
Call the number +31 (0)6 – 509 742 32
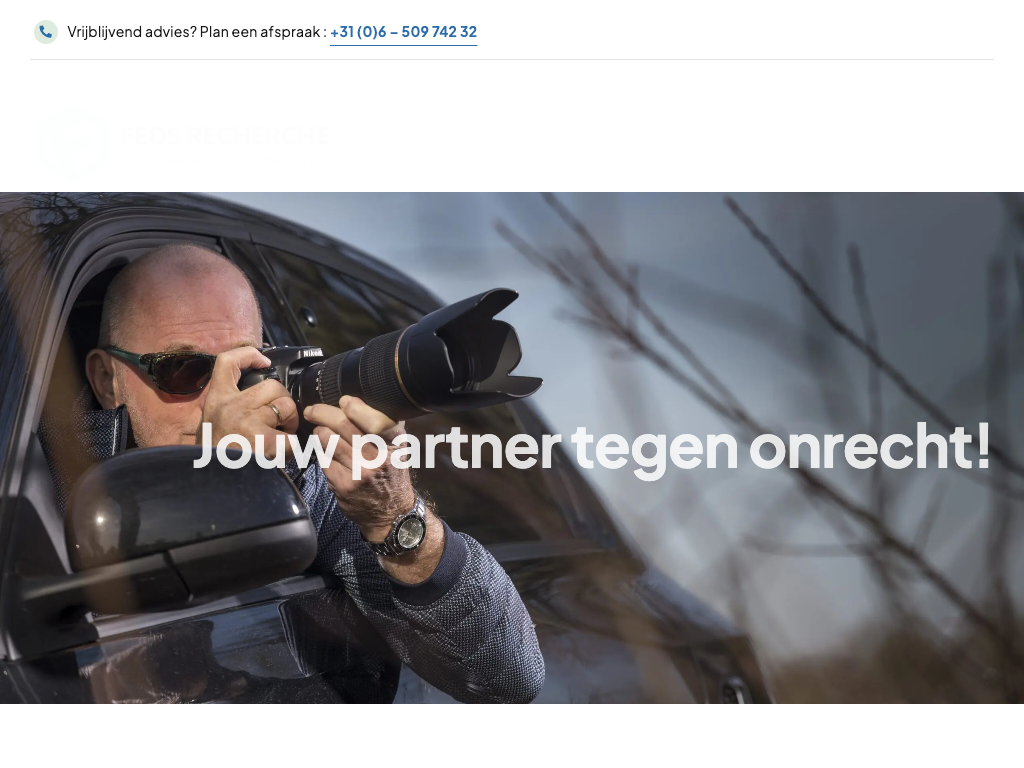click(x=404, y=32)
